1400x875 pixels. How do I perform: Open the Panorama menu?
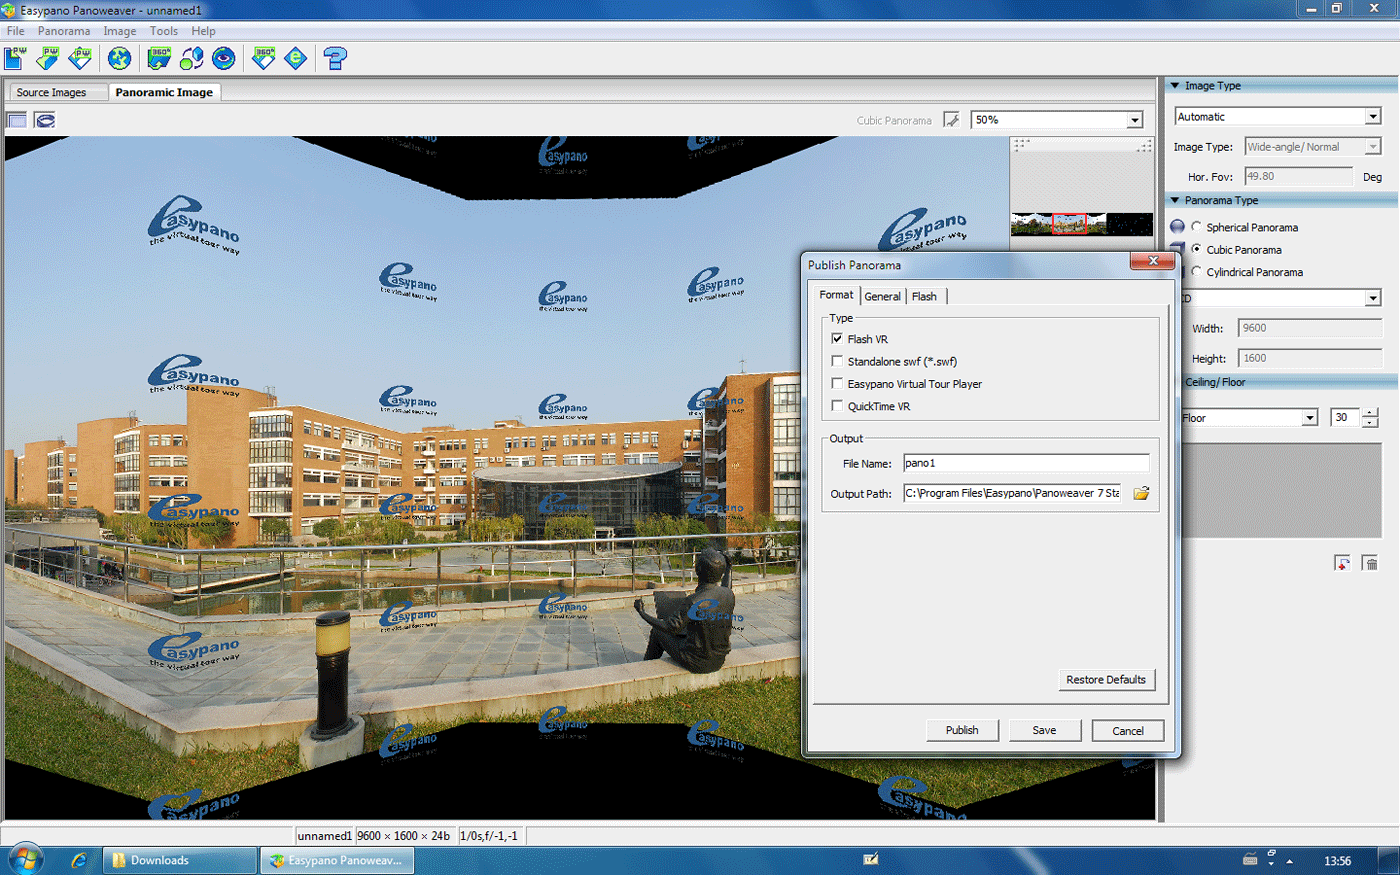point(64,31)
